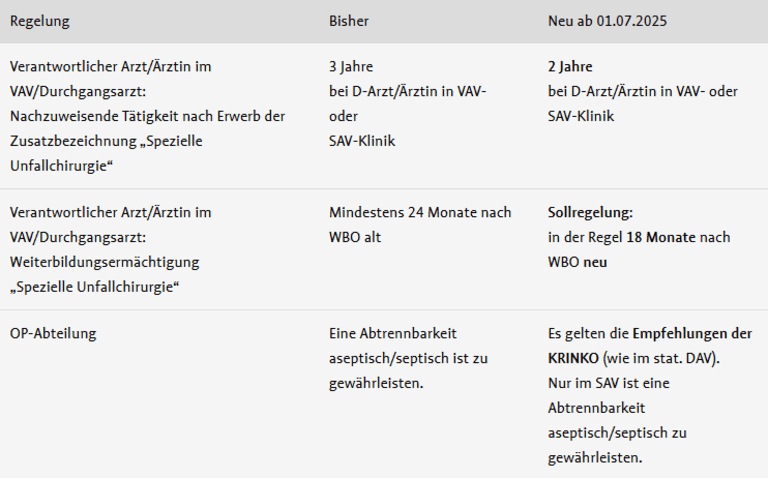Click "SAV-Klinik" in the Bisher column

coord(362,141)
